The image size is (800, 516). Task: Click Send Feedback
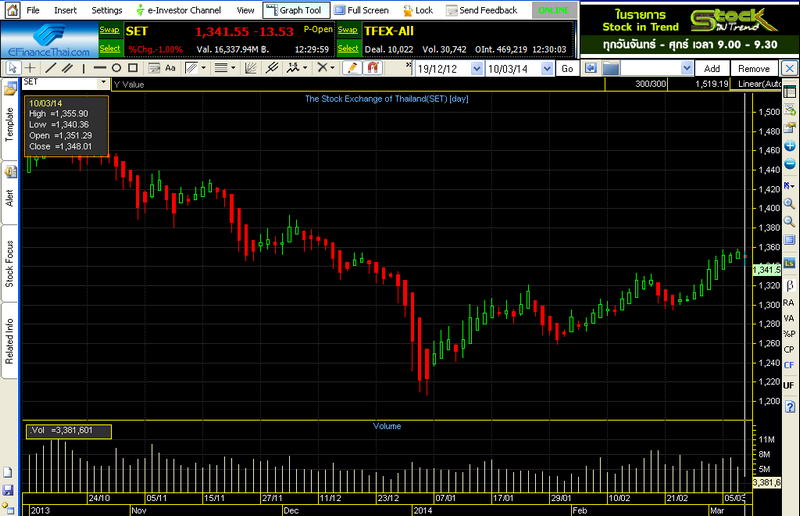pyautogui.click(x=482, y=10)
